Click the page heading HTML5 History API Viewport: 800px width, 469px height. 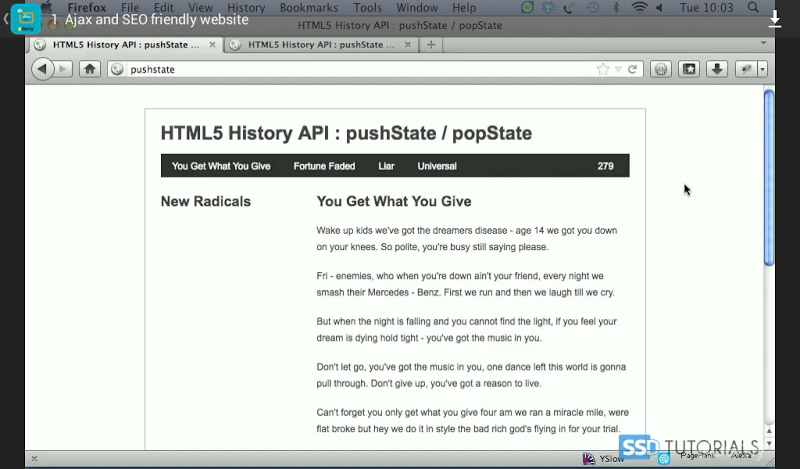pos(346,133)
